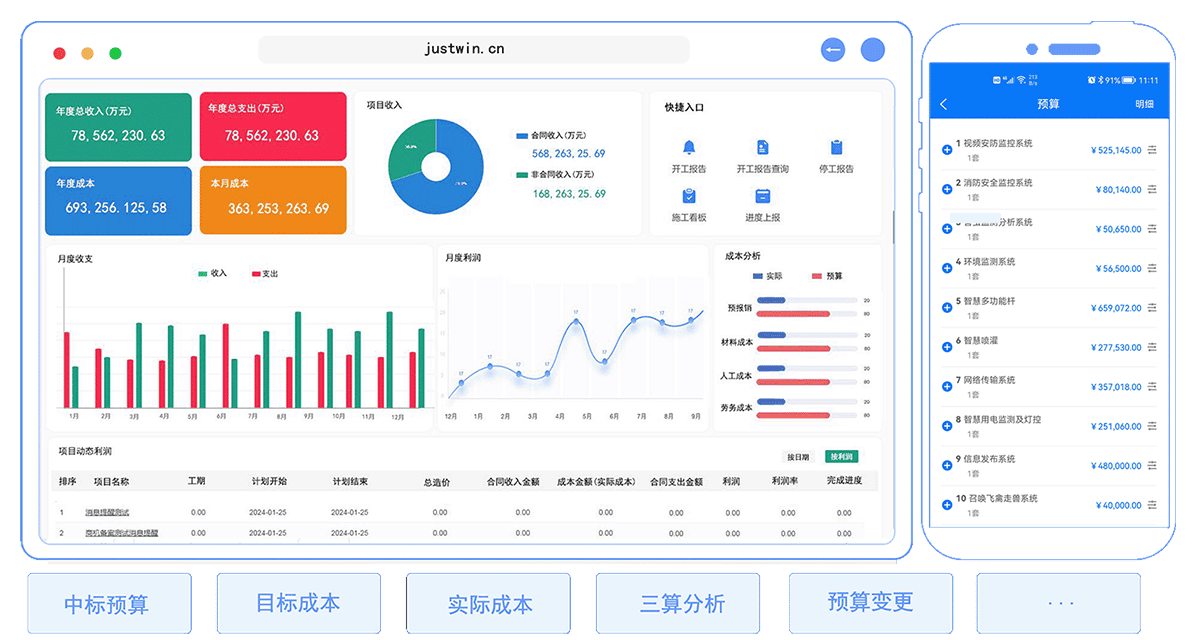This screenshot has height=640, width=1200.
Task: Click the justwin.cn address bar
Action: [x=473, y=49]
